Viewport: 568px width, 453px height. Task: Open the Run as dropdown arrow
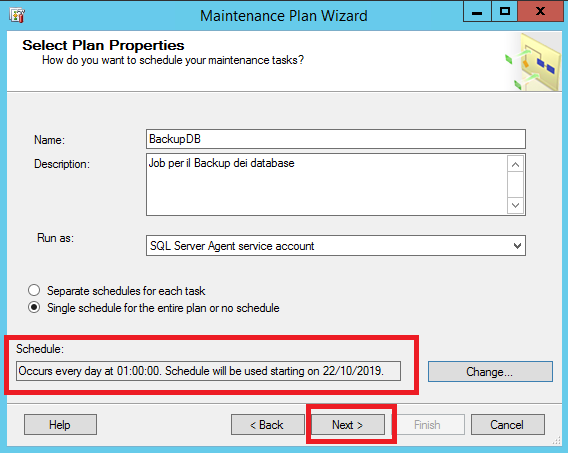pos(517,246)
